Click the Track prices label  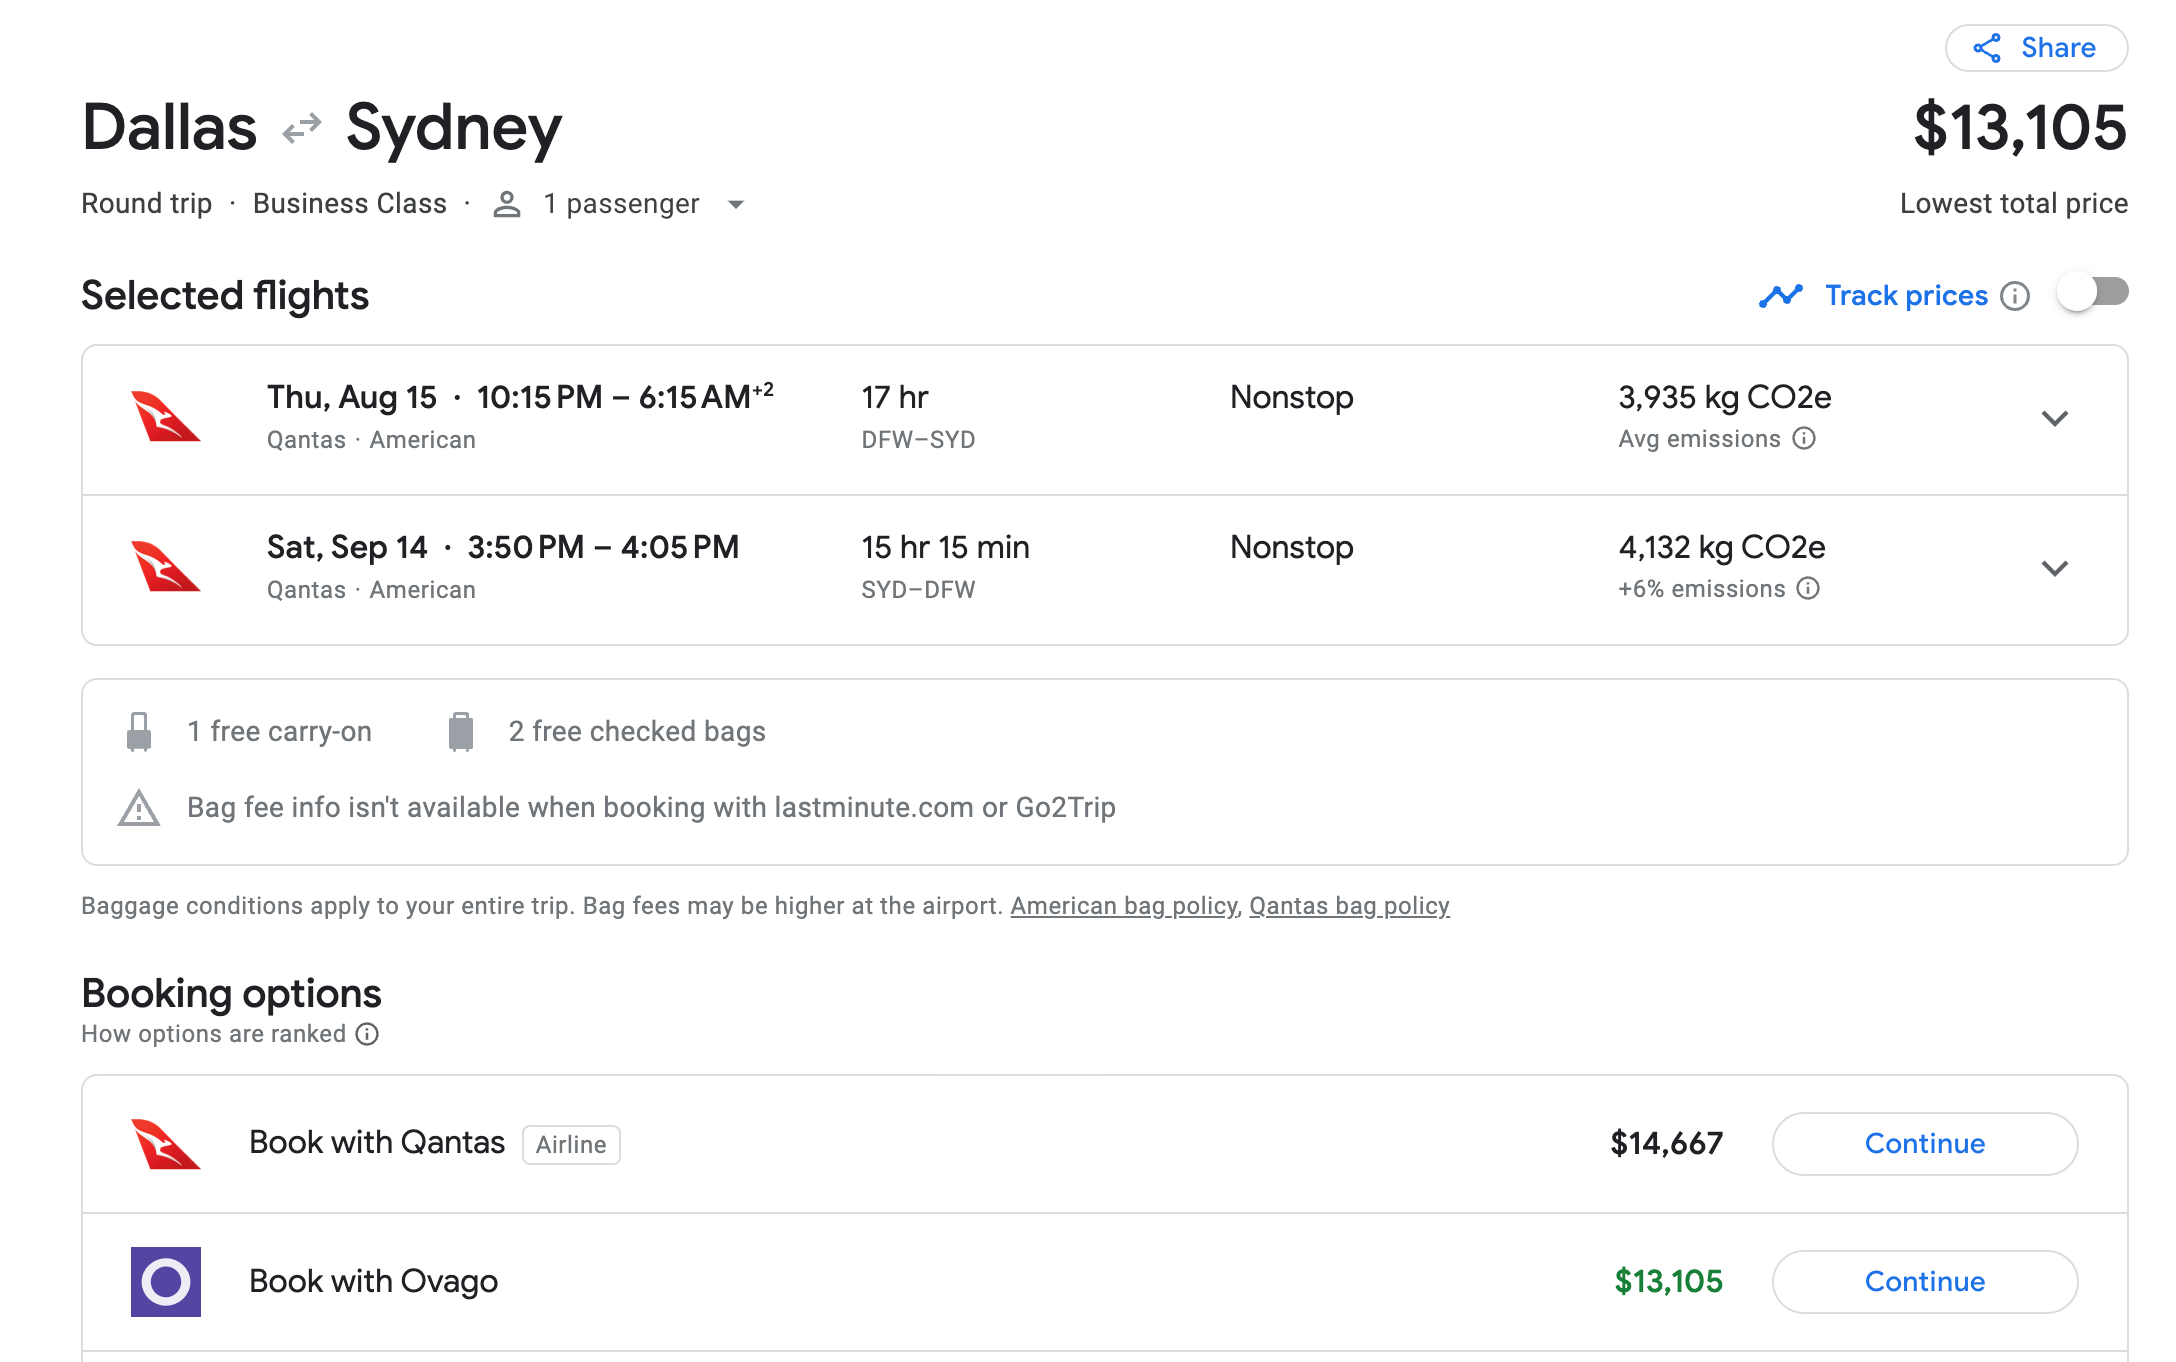1906,296
